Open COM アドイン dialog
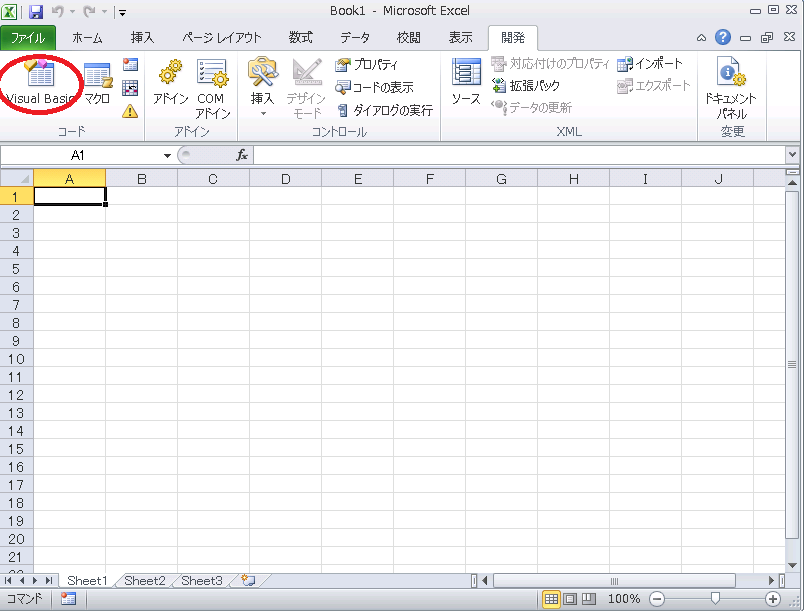Image resolution: width=804 pixels, height=611 pixels. pyautogui.click(x=212, y=88)
